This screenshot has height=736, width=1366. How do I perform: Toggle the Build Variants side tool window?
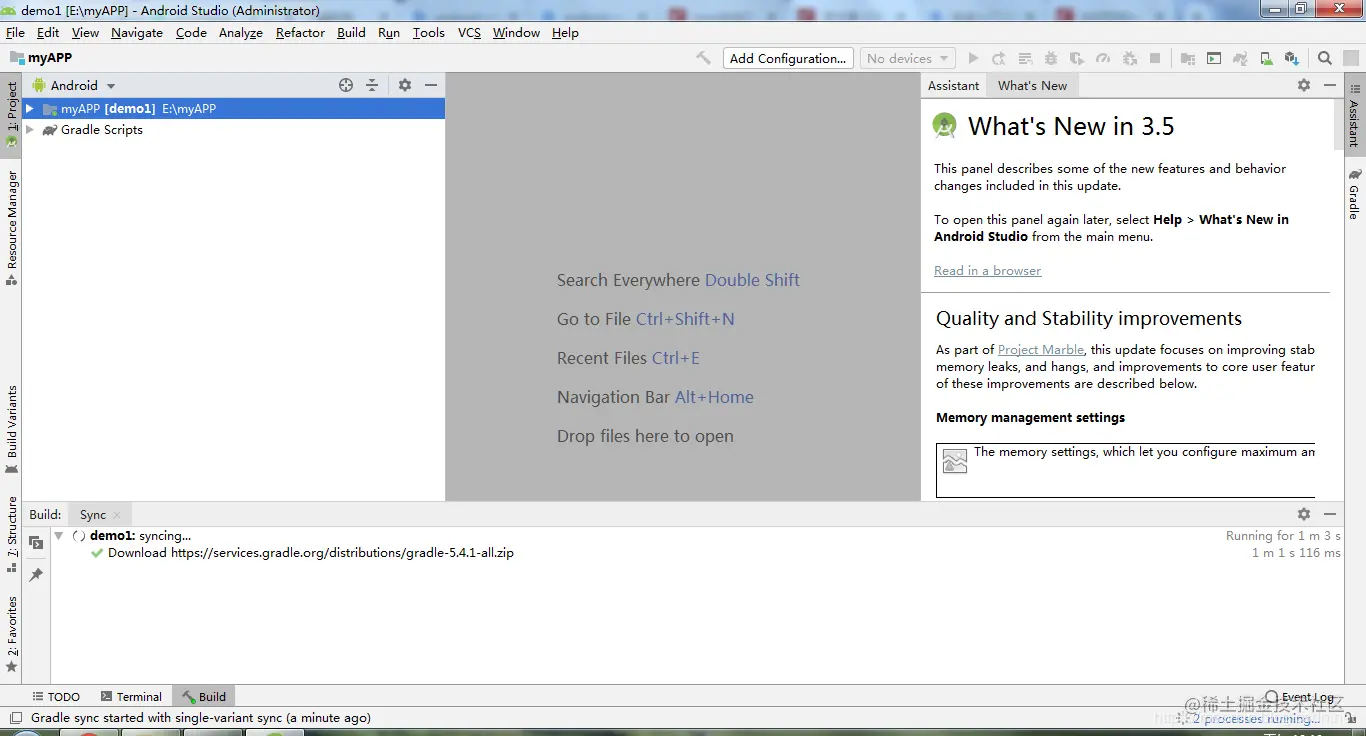click(11, 430)
